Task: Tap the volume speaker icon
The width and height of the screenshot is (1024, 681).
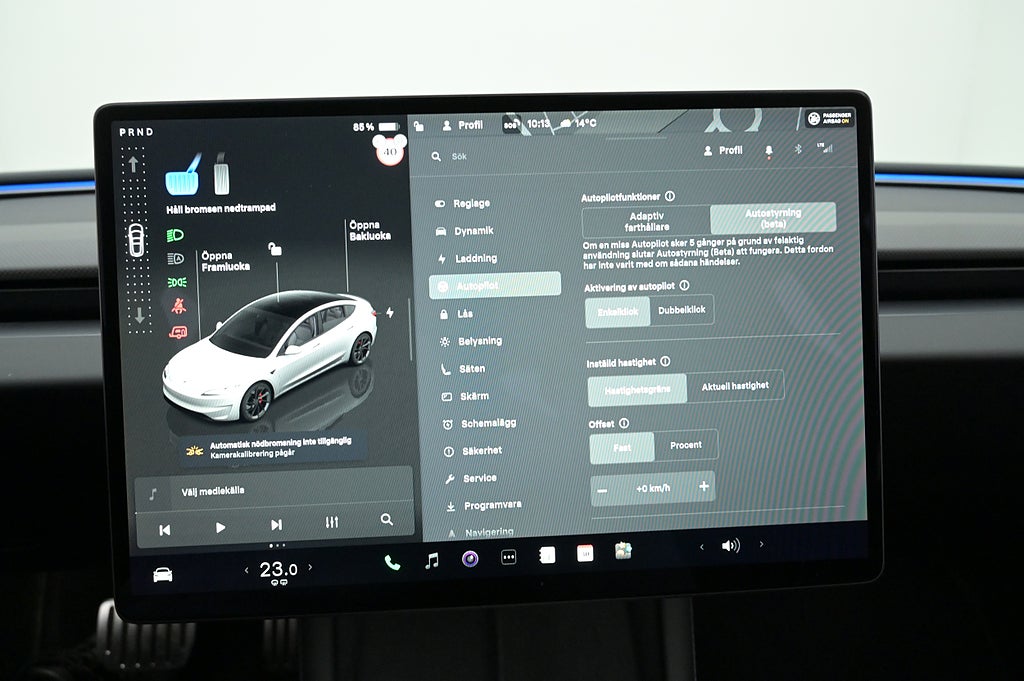Action: 731,546
